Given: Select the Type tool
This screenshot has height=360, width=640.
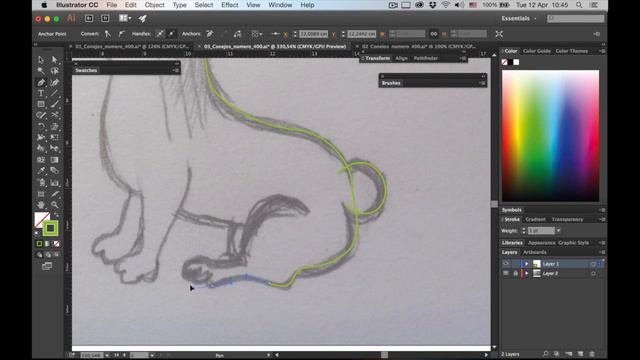Looking at the screenshot, I should coord(41,93).
